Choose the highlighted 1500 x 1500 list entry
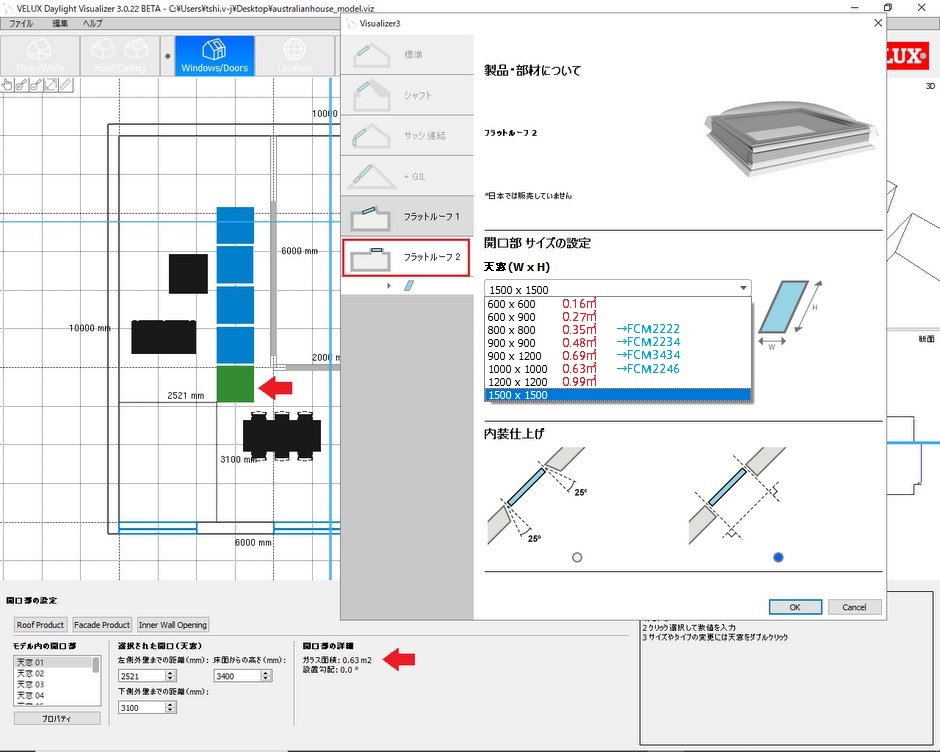Viewport: 940px width, 752px height. (617, 395)
